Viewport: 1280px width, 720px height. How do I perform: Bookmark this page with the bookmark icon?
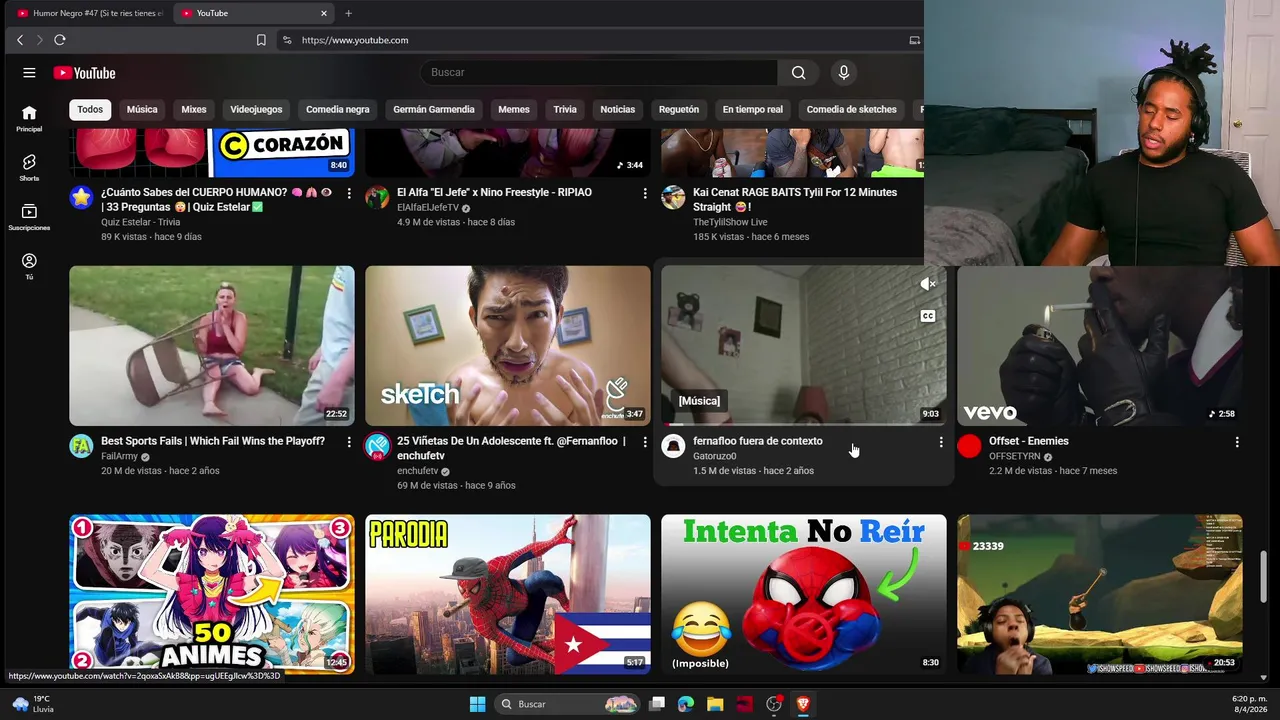pos(261,40)
